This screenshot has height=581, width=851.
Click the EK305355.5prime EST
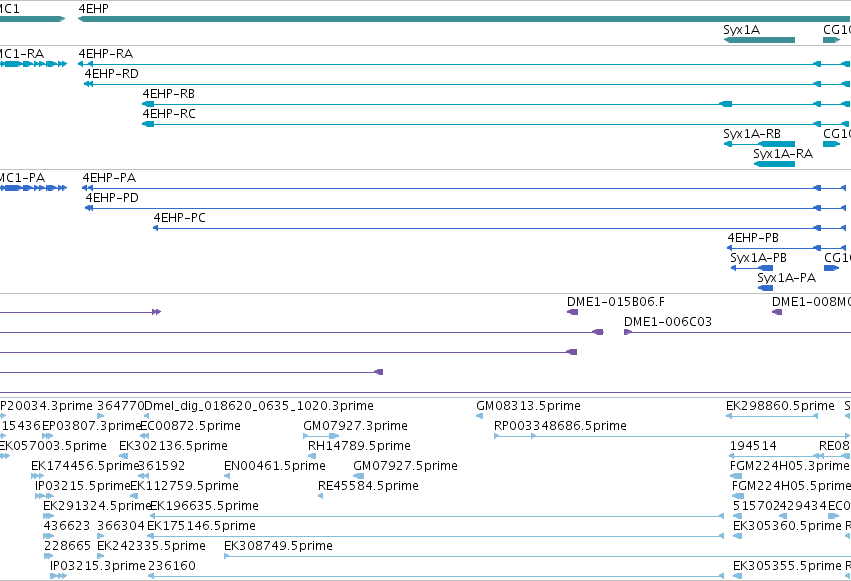[738, 576]
